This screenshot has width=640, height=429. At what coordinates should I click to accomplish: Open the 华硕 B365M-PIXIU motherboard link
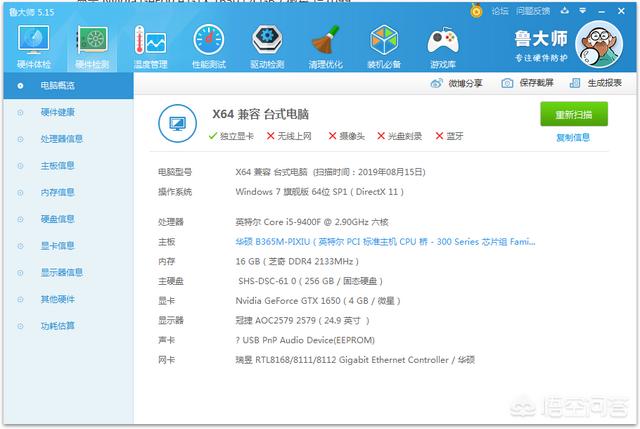[x=385, y=241]
